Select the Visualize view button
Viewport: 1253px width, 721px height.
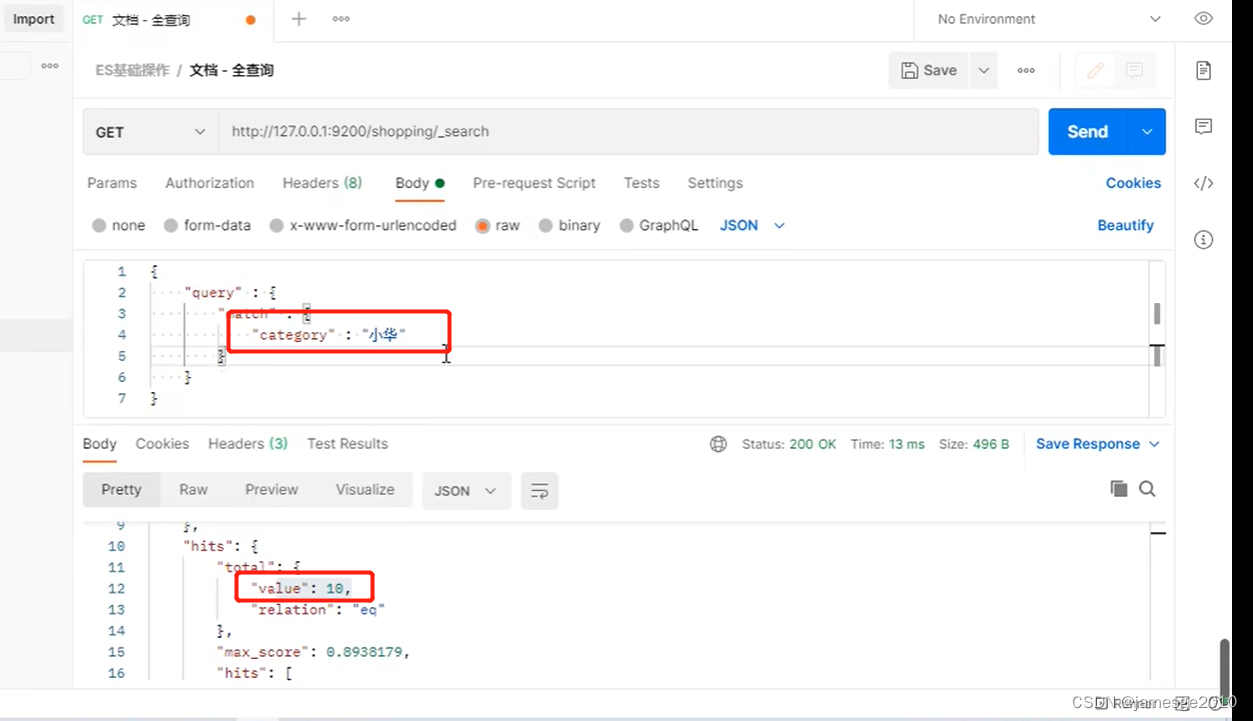pos(365,490)
